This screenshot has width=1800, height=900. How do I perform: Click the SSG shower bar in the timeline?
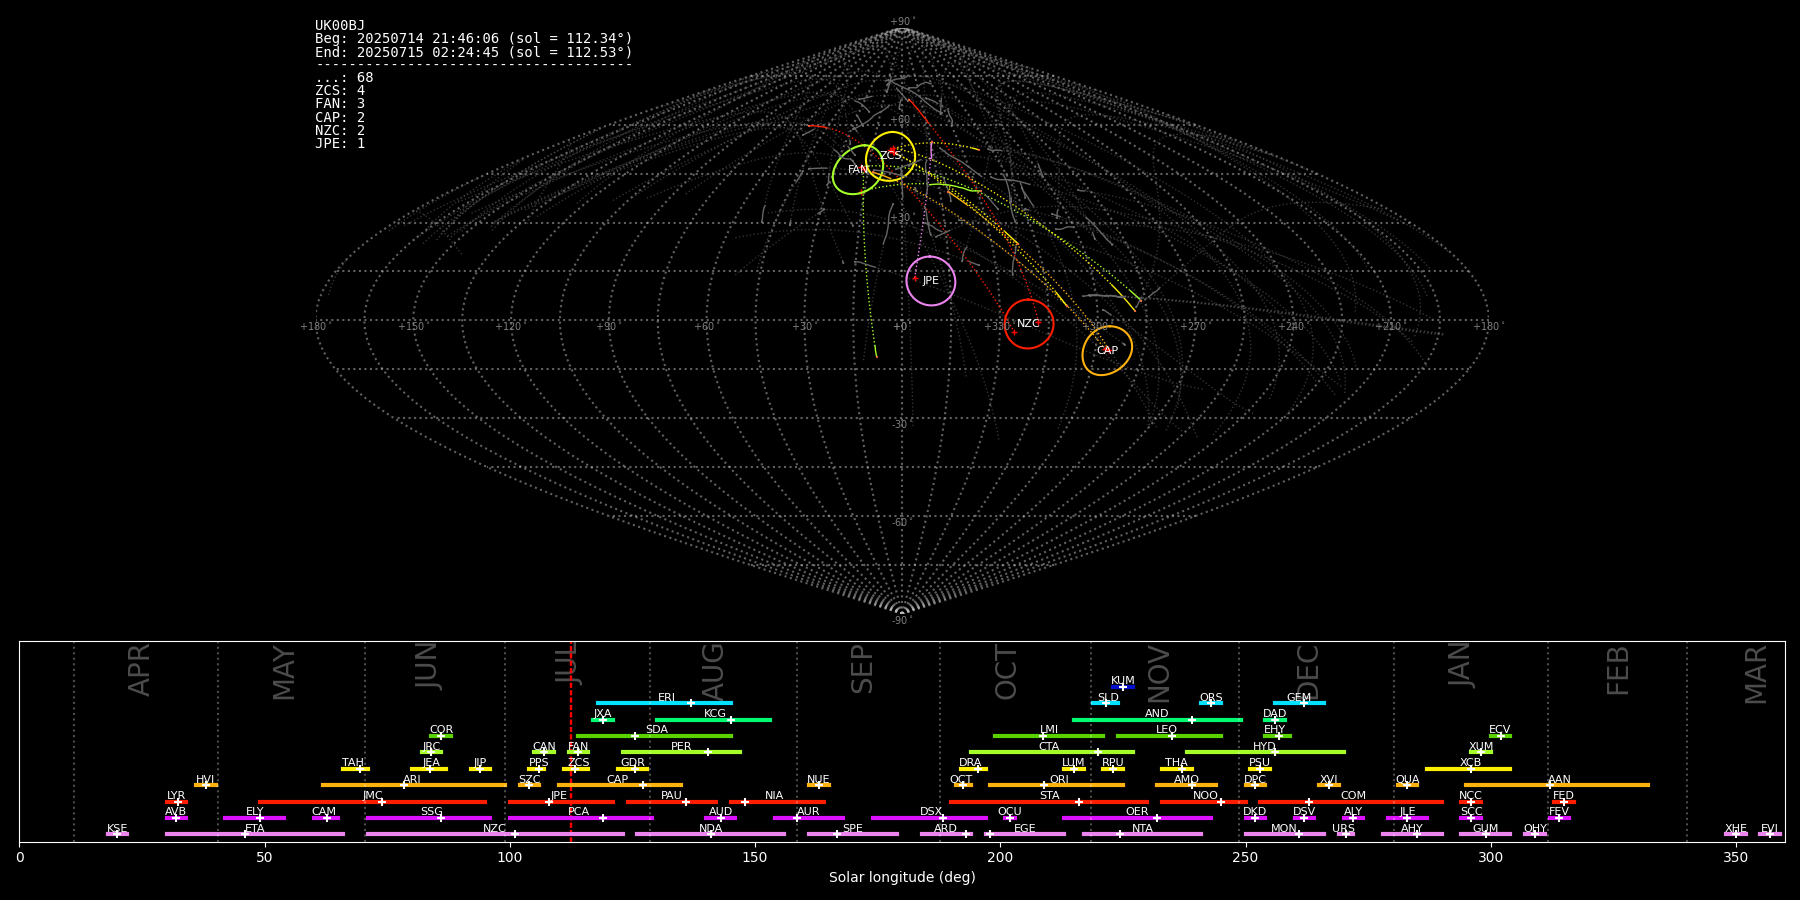pos(428,818)
